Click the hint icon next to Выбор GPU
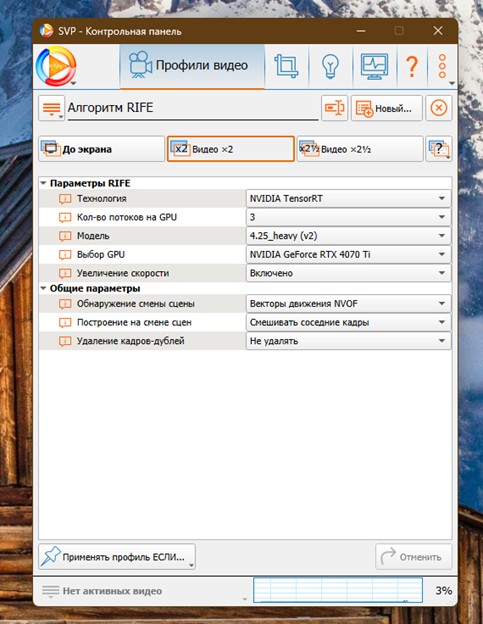This screenshot has width=483, height=624. (x=65, y=255)
